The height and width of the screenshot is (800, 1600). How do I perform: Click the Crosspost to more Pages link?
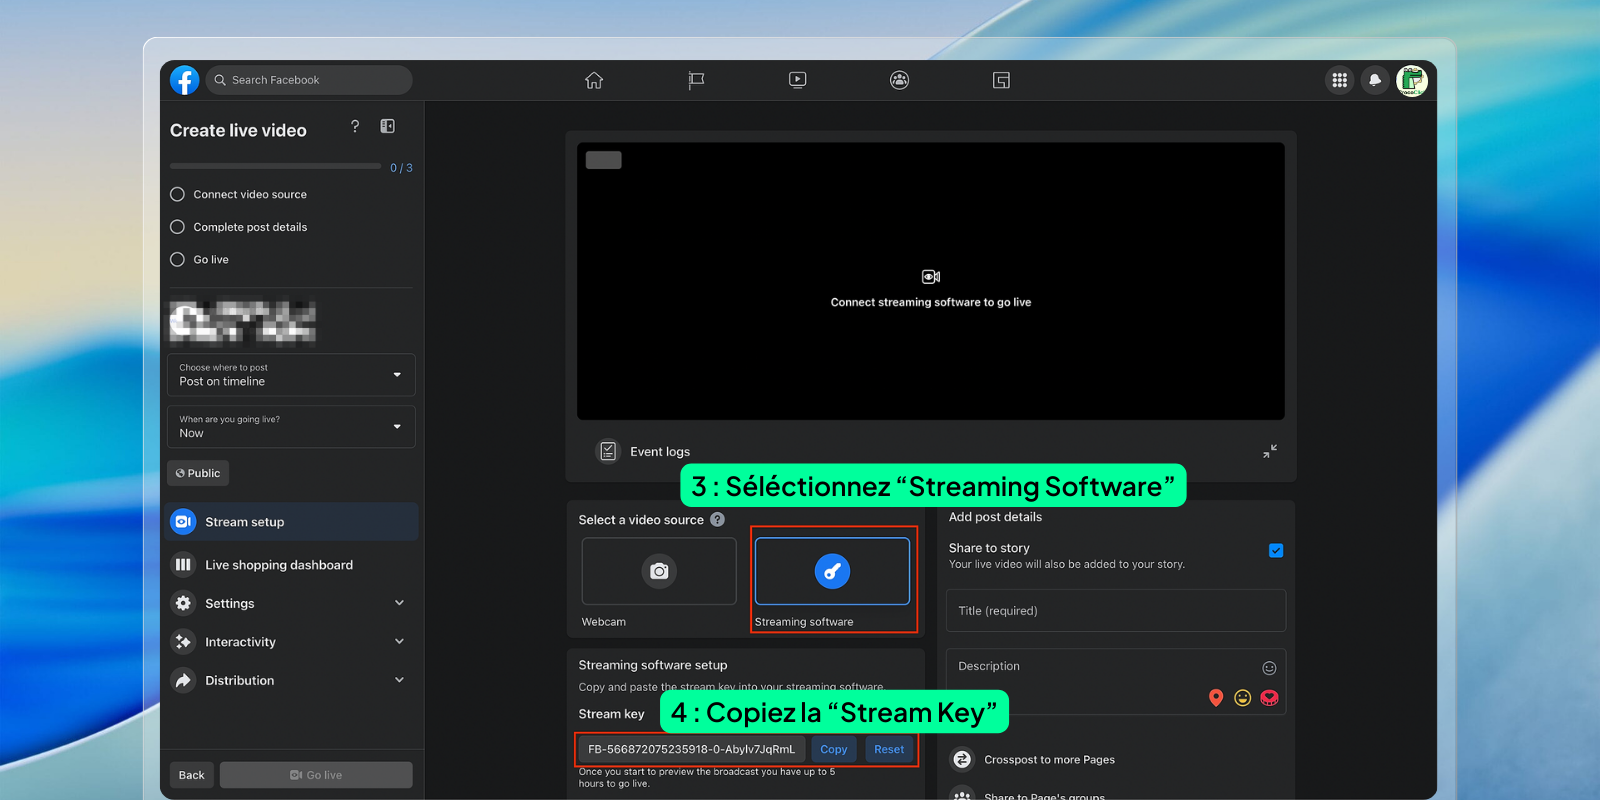tap(1049, 760)
